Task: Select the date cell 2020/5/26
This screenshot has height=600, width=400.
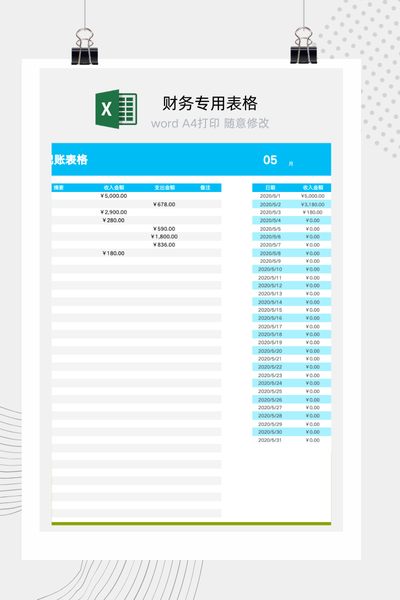Action: (x=270, y=400)
